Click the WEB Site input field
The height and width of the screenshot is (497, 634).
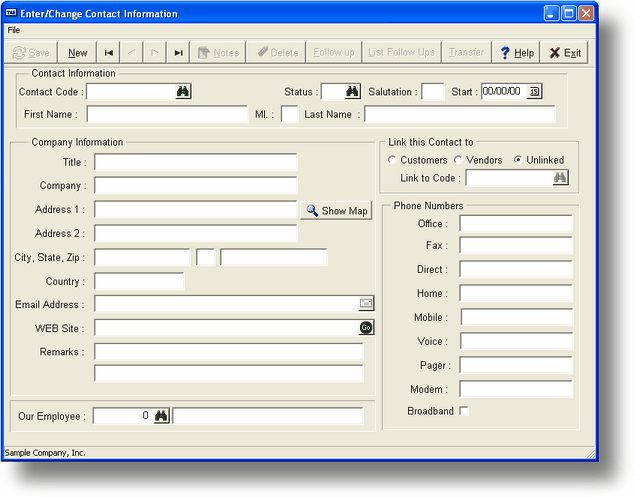pyautogui.click(x=227, y=328)
